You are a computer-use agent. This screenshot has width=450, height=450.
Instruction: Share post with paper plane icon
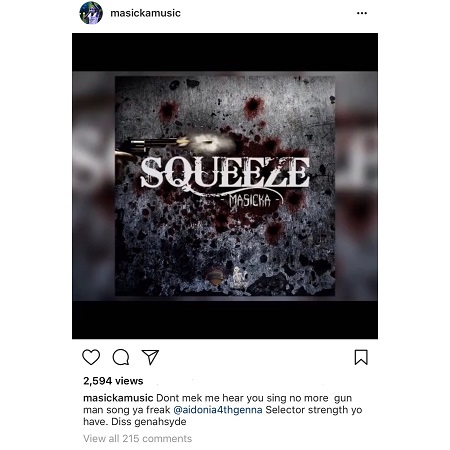coord(150,357)
